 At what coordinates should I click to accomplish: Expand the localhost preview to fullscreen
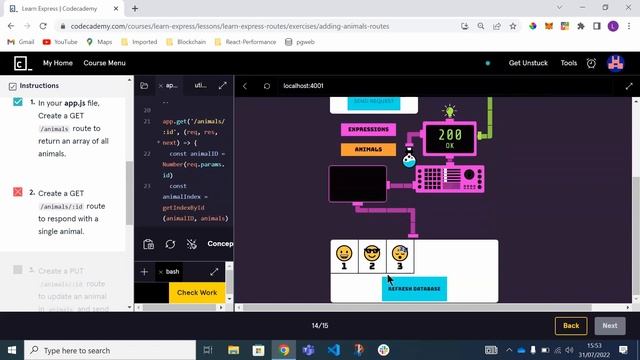[629, 86]
